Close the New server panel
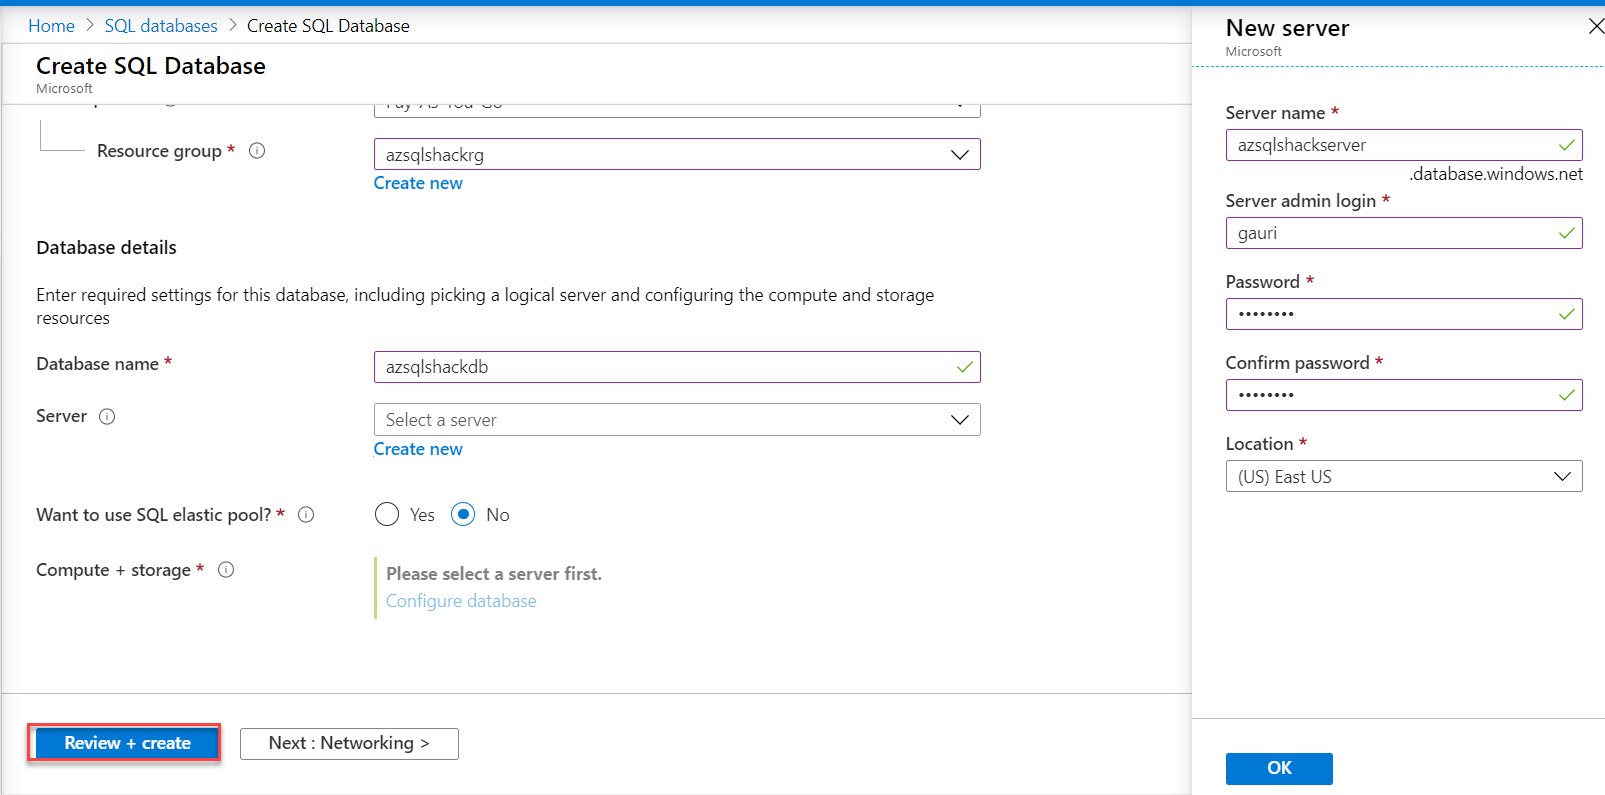The height and width of the screenshot is (795, 1605). click(x=1595, y=27)
